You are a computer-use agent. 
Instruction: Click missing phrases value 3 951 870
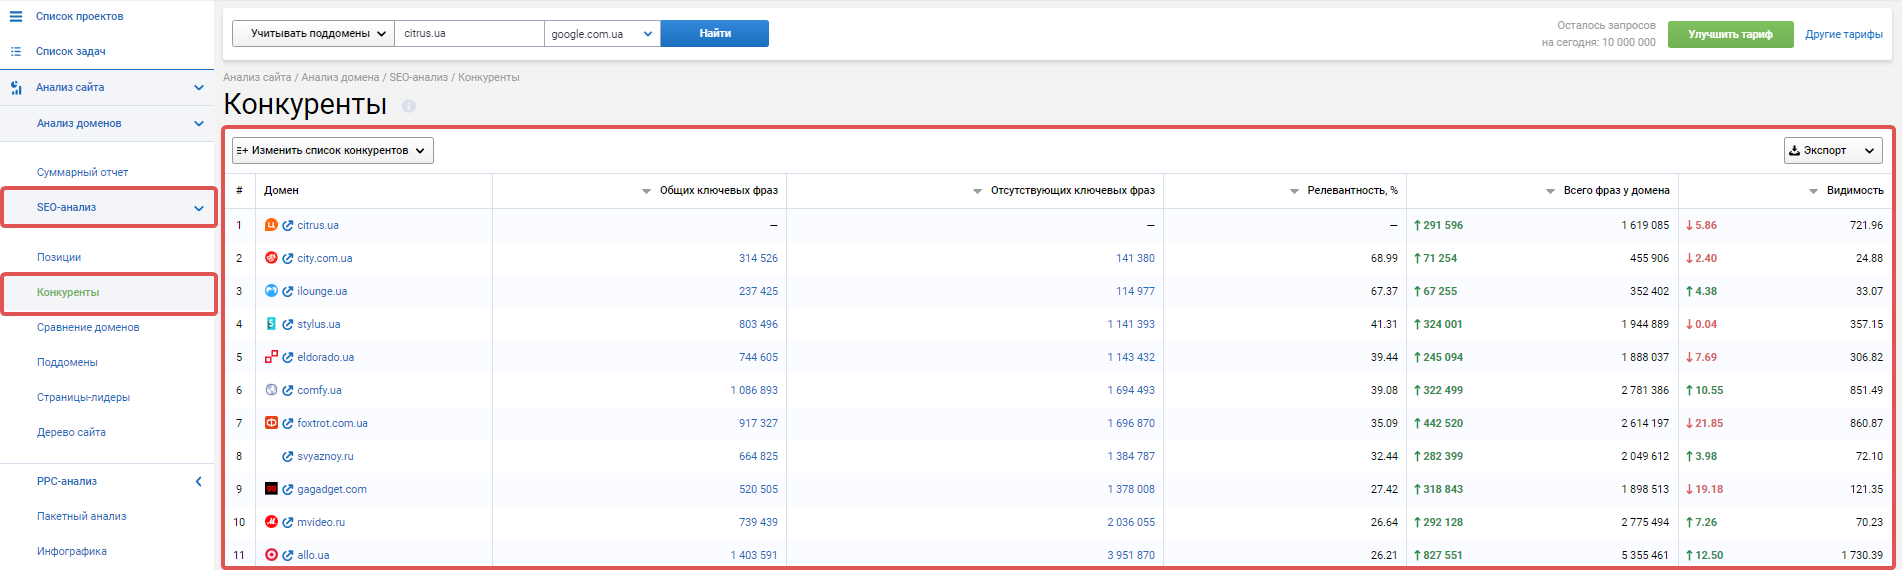click(1131, 555)
